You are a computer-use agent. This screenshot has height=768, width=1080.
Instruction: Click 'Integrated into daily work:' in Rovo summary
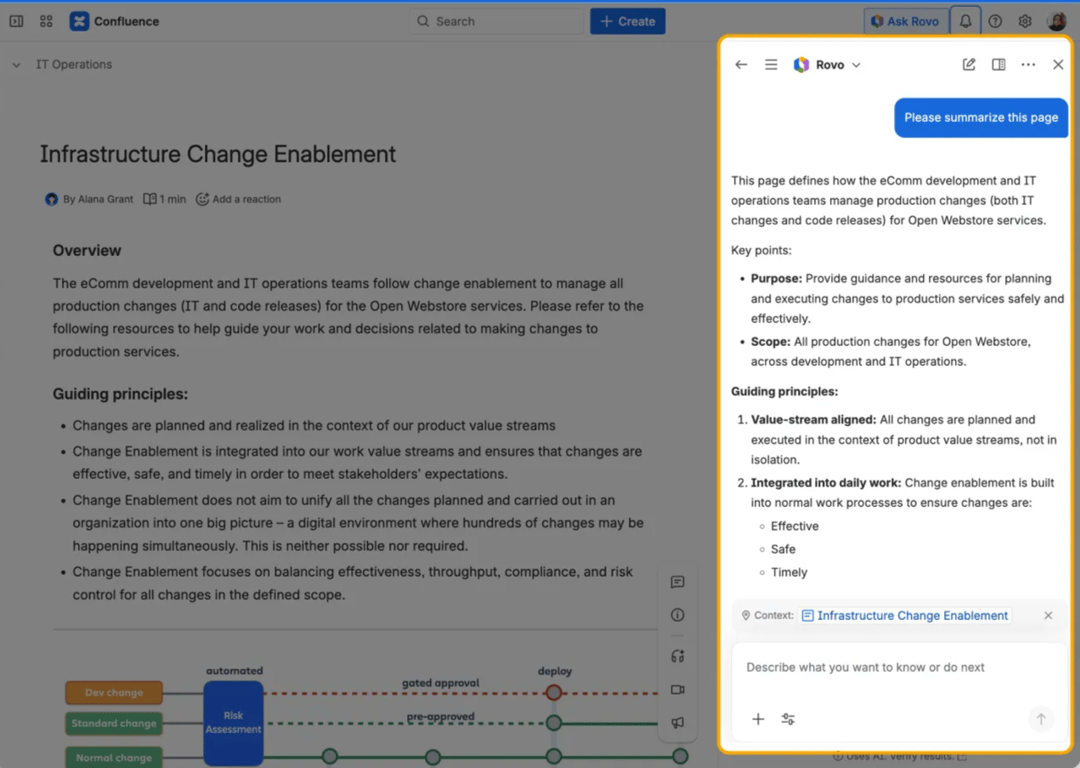click(x=826, y=483)
